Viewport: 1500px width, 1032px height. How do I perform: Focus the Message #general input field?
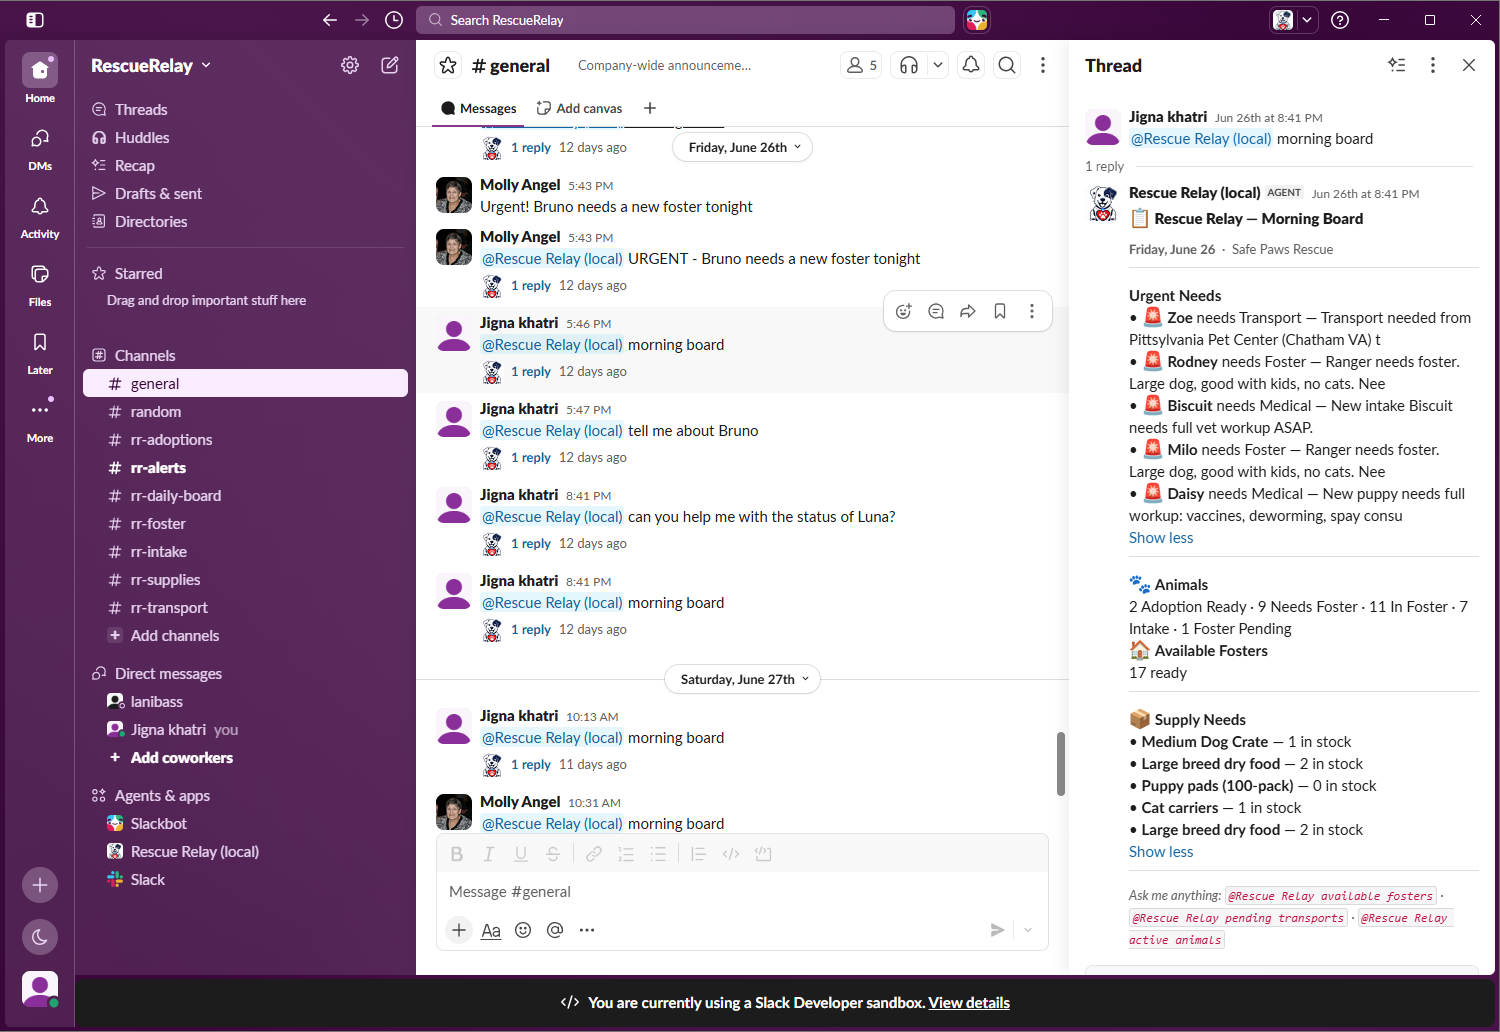742,892
